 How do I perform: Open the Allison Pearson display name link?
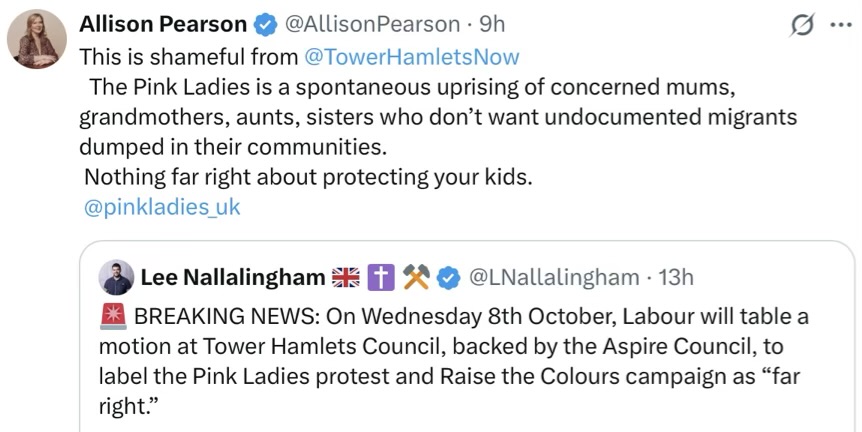(162, 24)
